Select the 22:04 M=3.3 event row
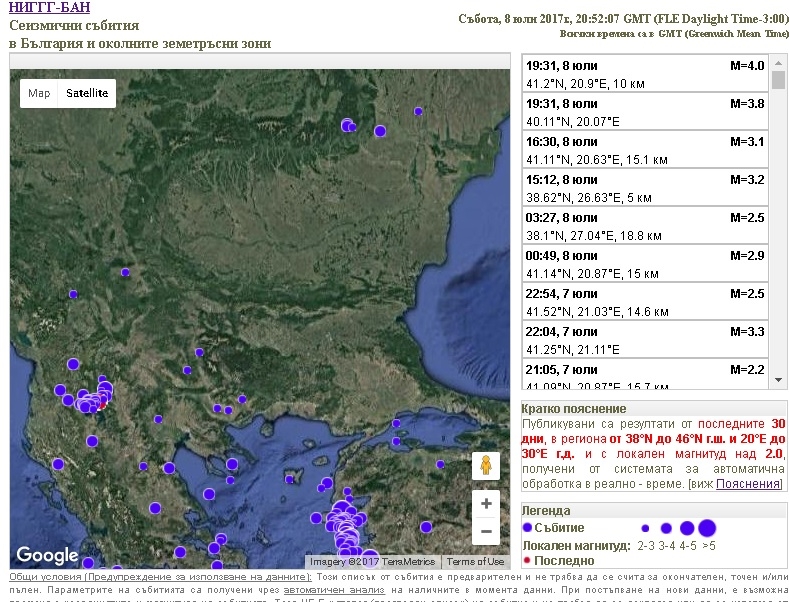 coord(645,340)
